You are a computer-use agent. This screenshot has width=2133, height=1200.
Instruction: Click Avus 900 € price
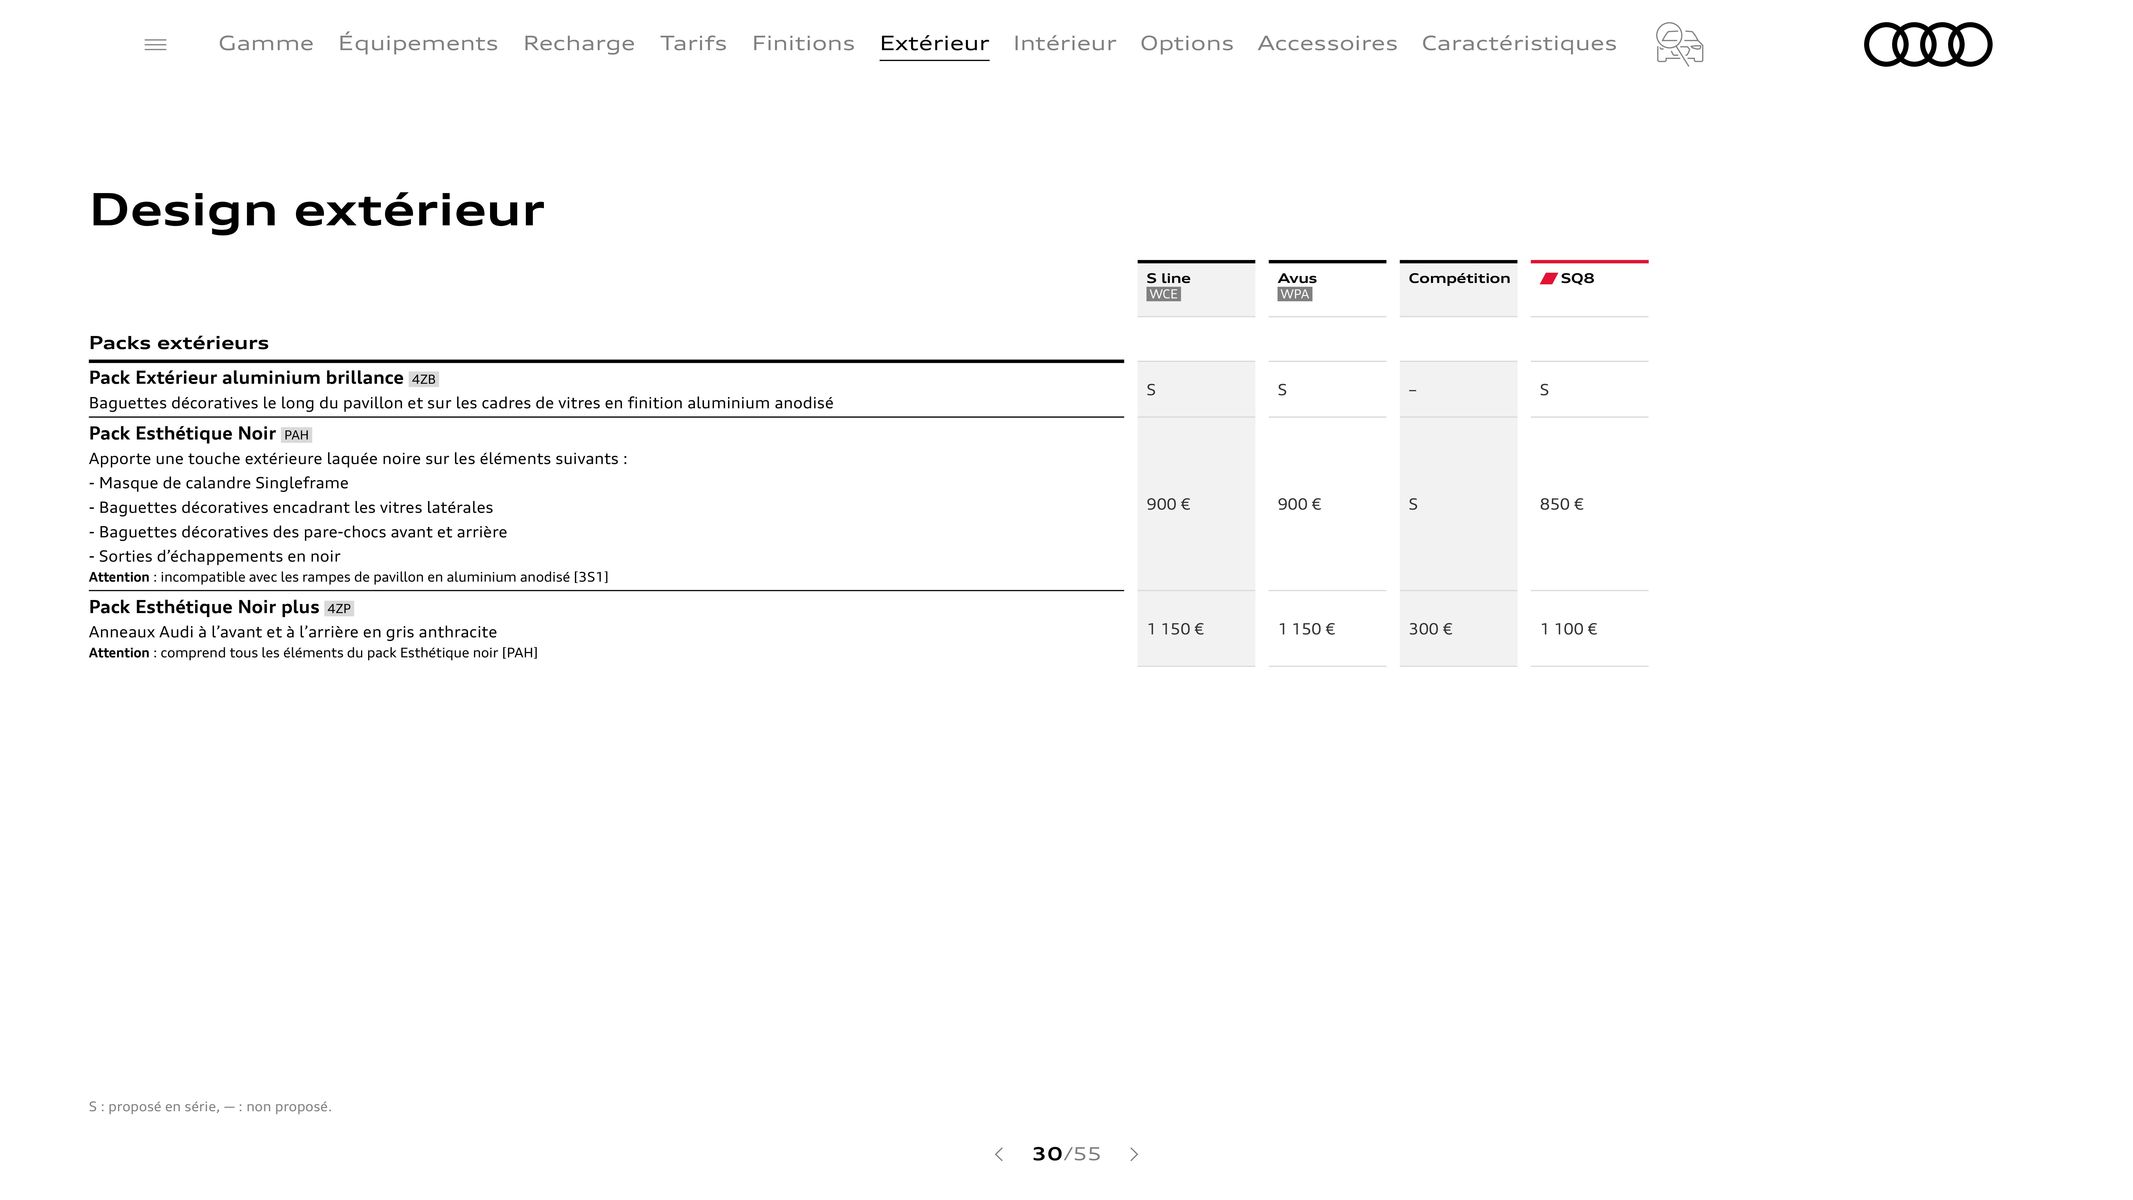(1299, 504)
